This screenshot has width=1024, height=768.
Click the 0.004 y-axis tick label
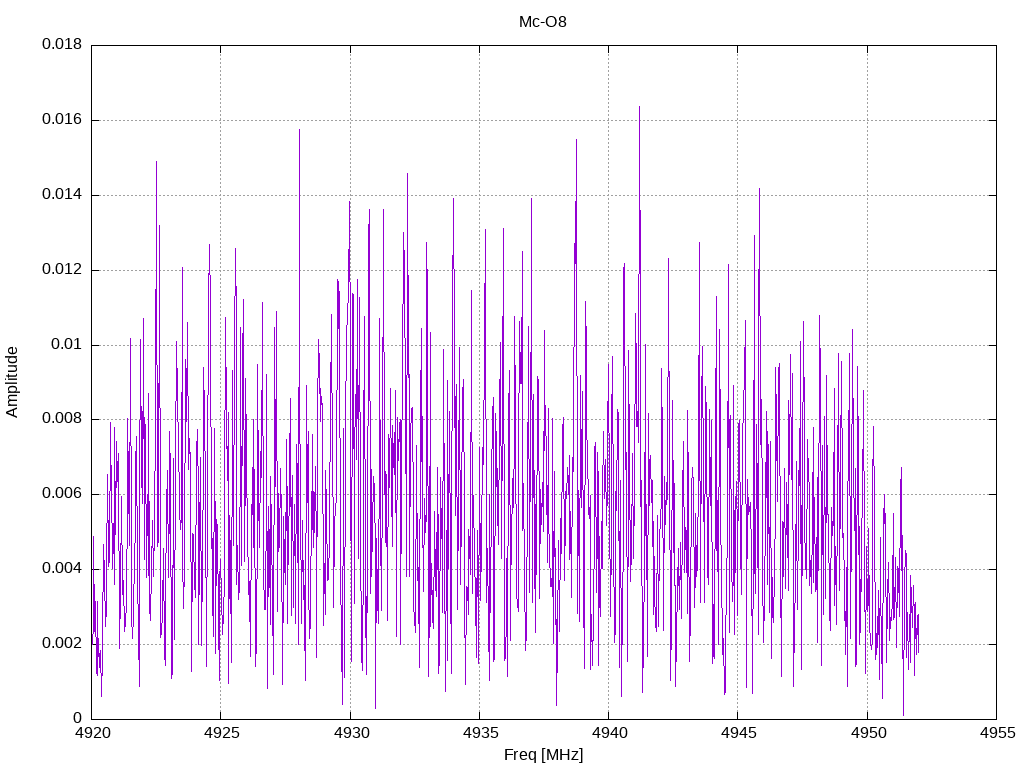coord(62,568)
